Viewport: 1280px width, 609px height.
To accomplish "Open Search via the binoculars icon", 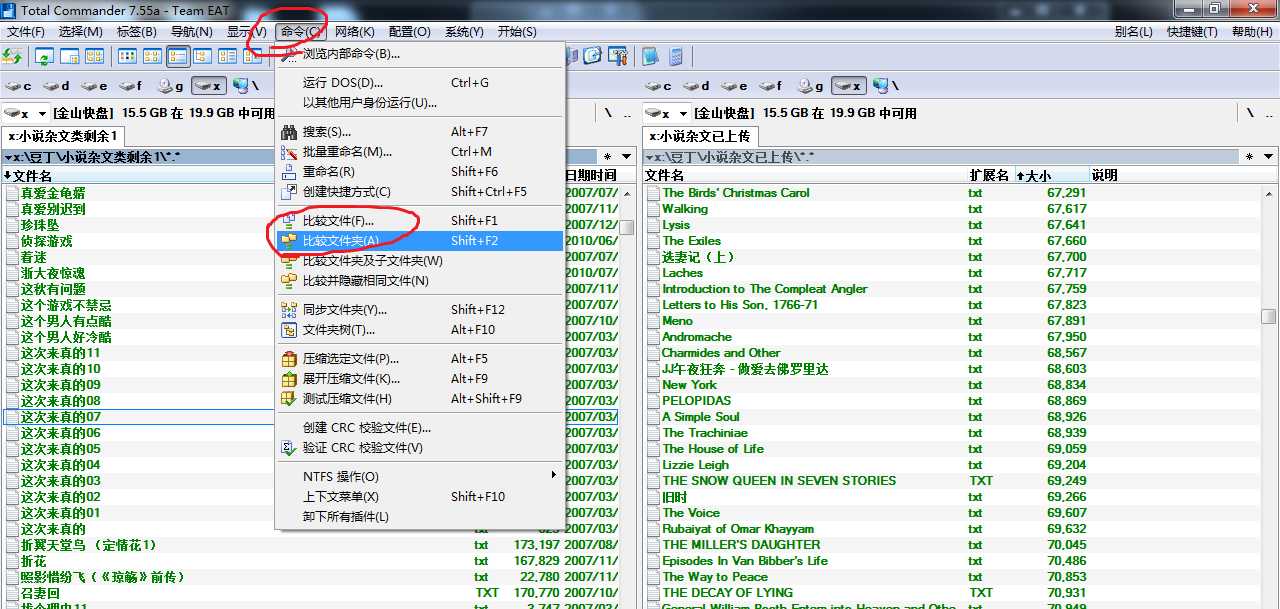I will (289, 132).
